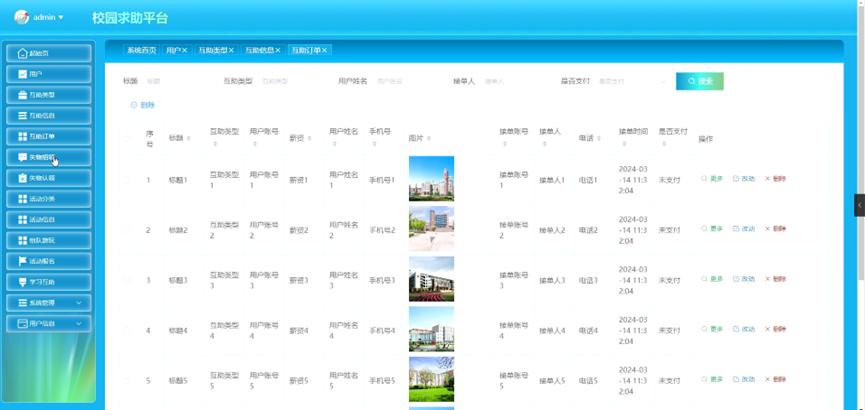
Task: Click the 改动 edit icon in row 2
Action: 736,228
